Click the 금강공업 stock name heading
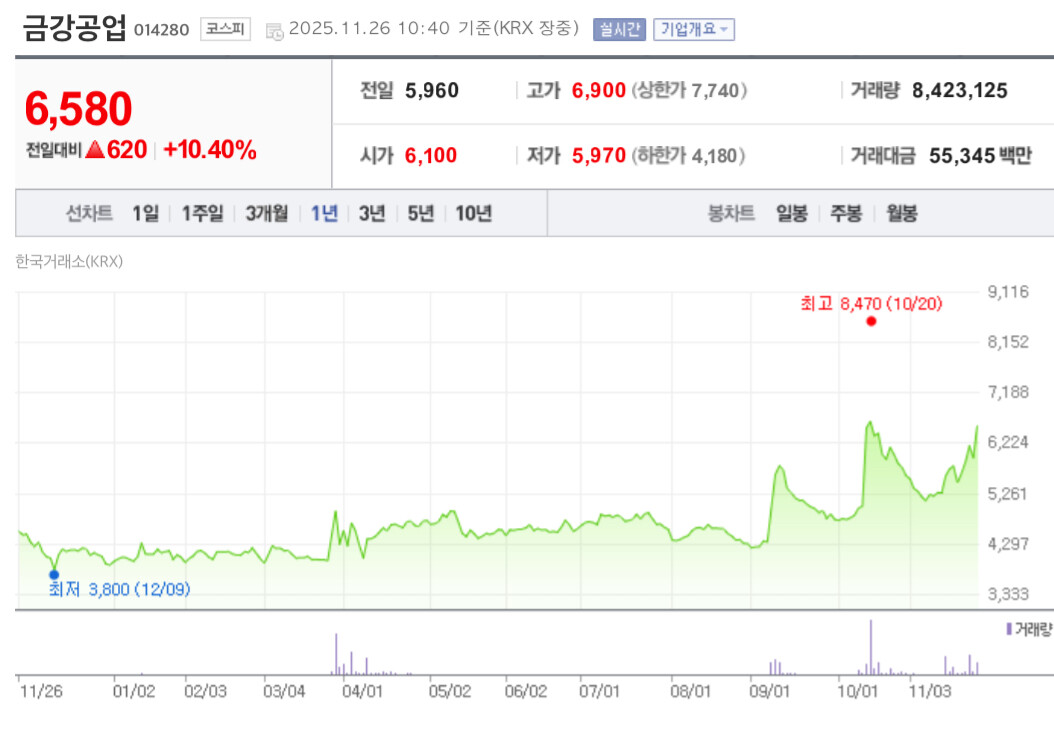The height and width of the screenshot is (731, 1054). (74, 28)
